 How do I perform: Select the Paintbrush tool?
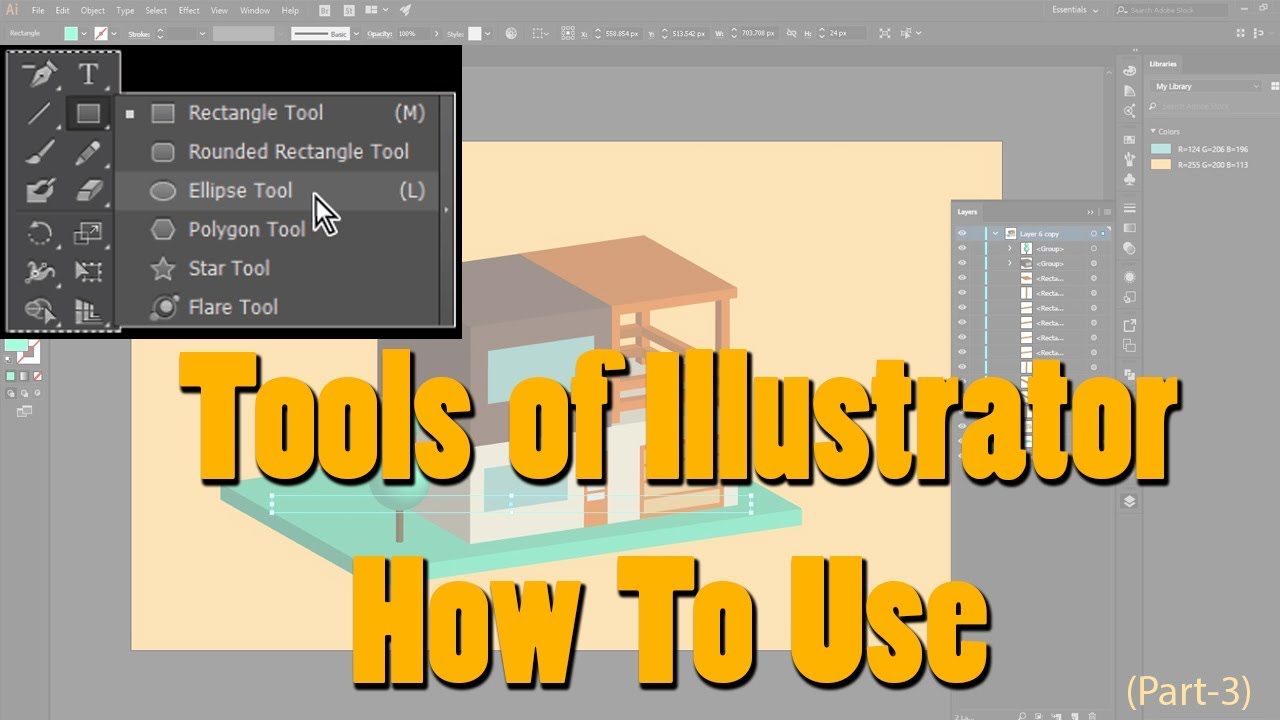(x=39, y=152)
